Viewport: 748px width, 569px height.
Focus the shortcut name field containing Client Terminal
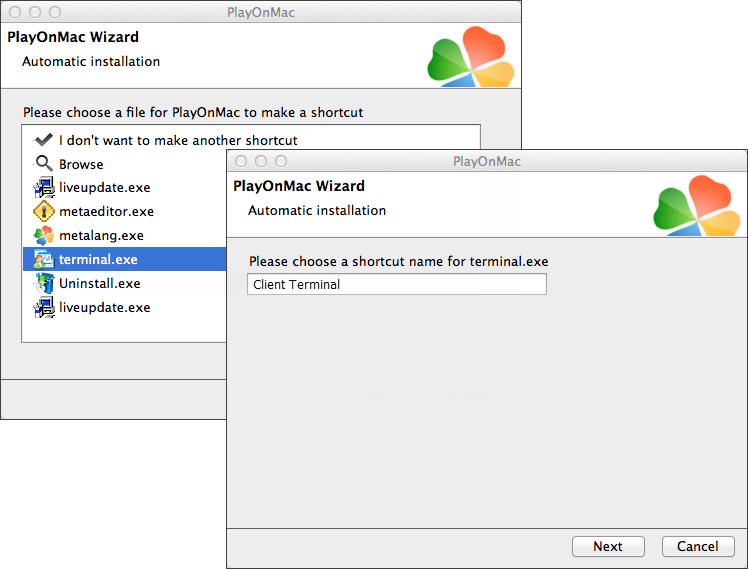pyautogui.click(x=397, y=285)
